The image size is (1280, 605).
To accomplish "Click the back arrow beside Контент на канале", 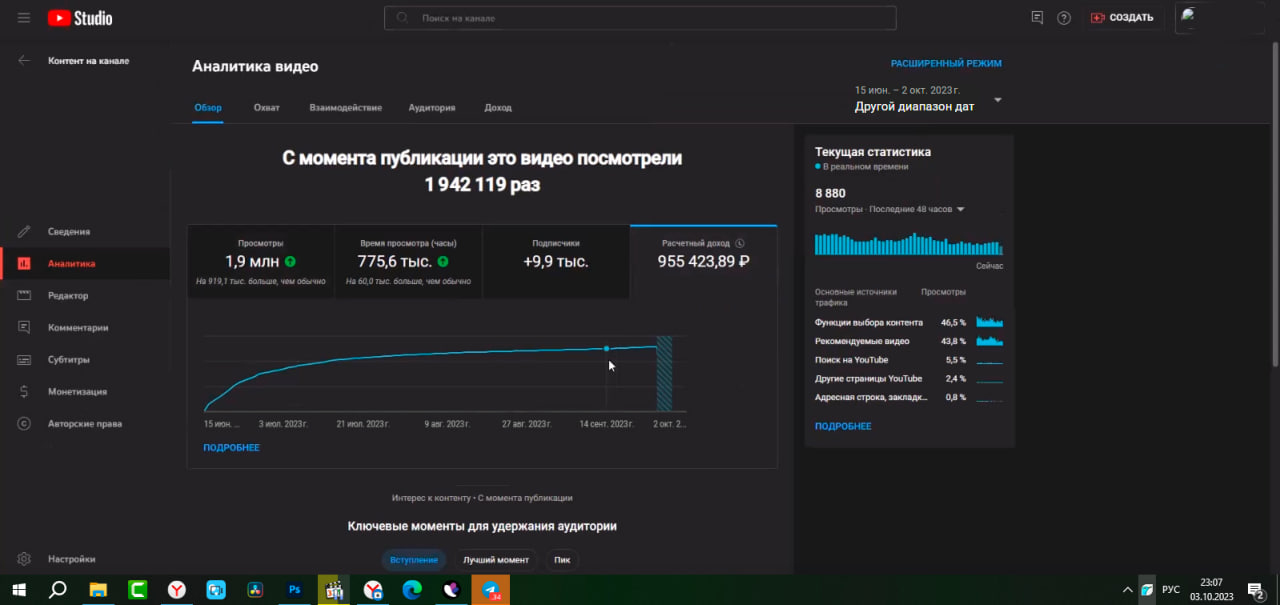I will pyautogui.click(x=24, y=61).
